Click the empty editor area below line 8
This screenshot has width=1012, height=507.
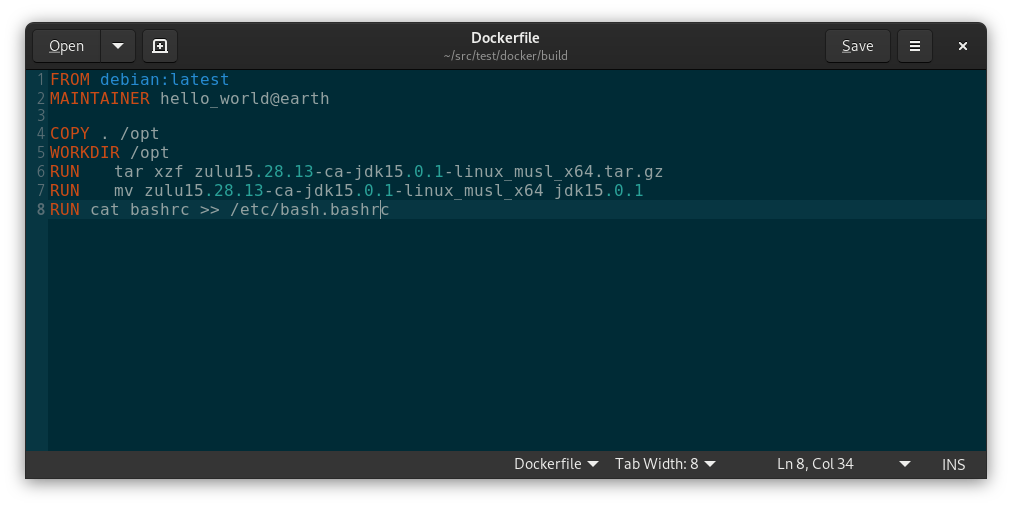(x=516, y=334)
